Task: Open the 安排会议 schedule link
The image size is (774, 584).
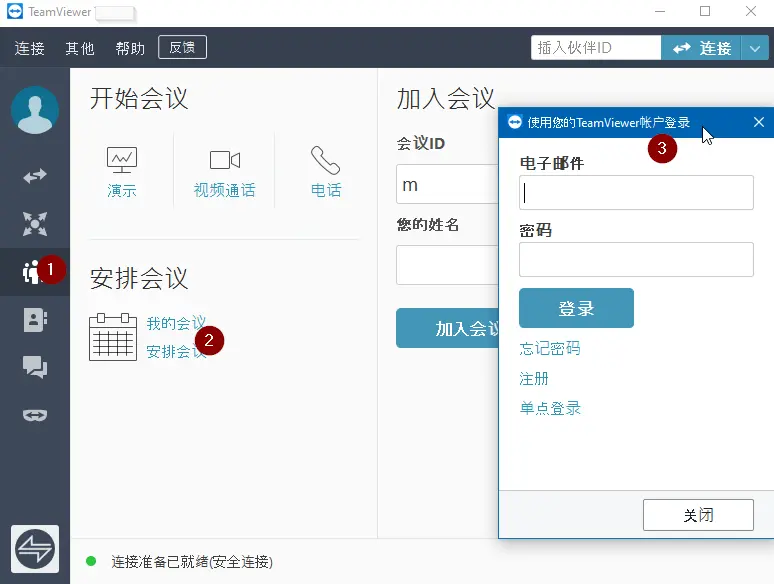Action: coord(176,351)
